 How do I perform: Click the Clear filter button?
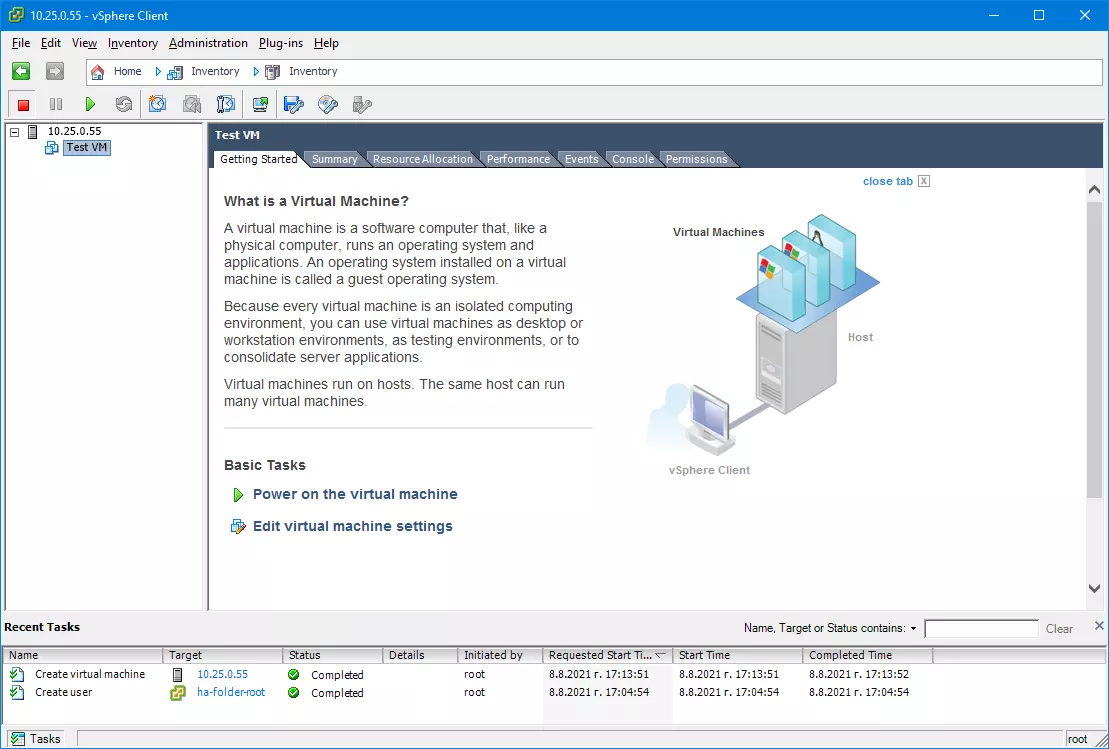[x=1059, y=629]
